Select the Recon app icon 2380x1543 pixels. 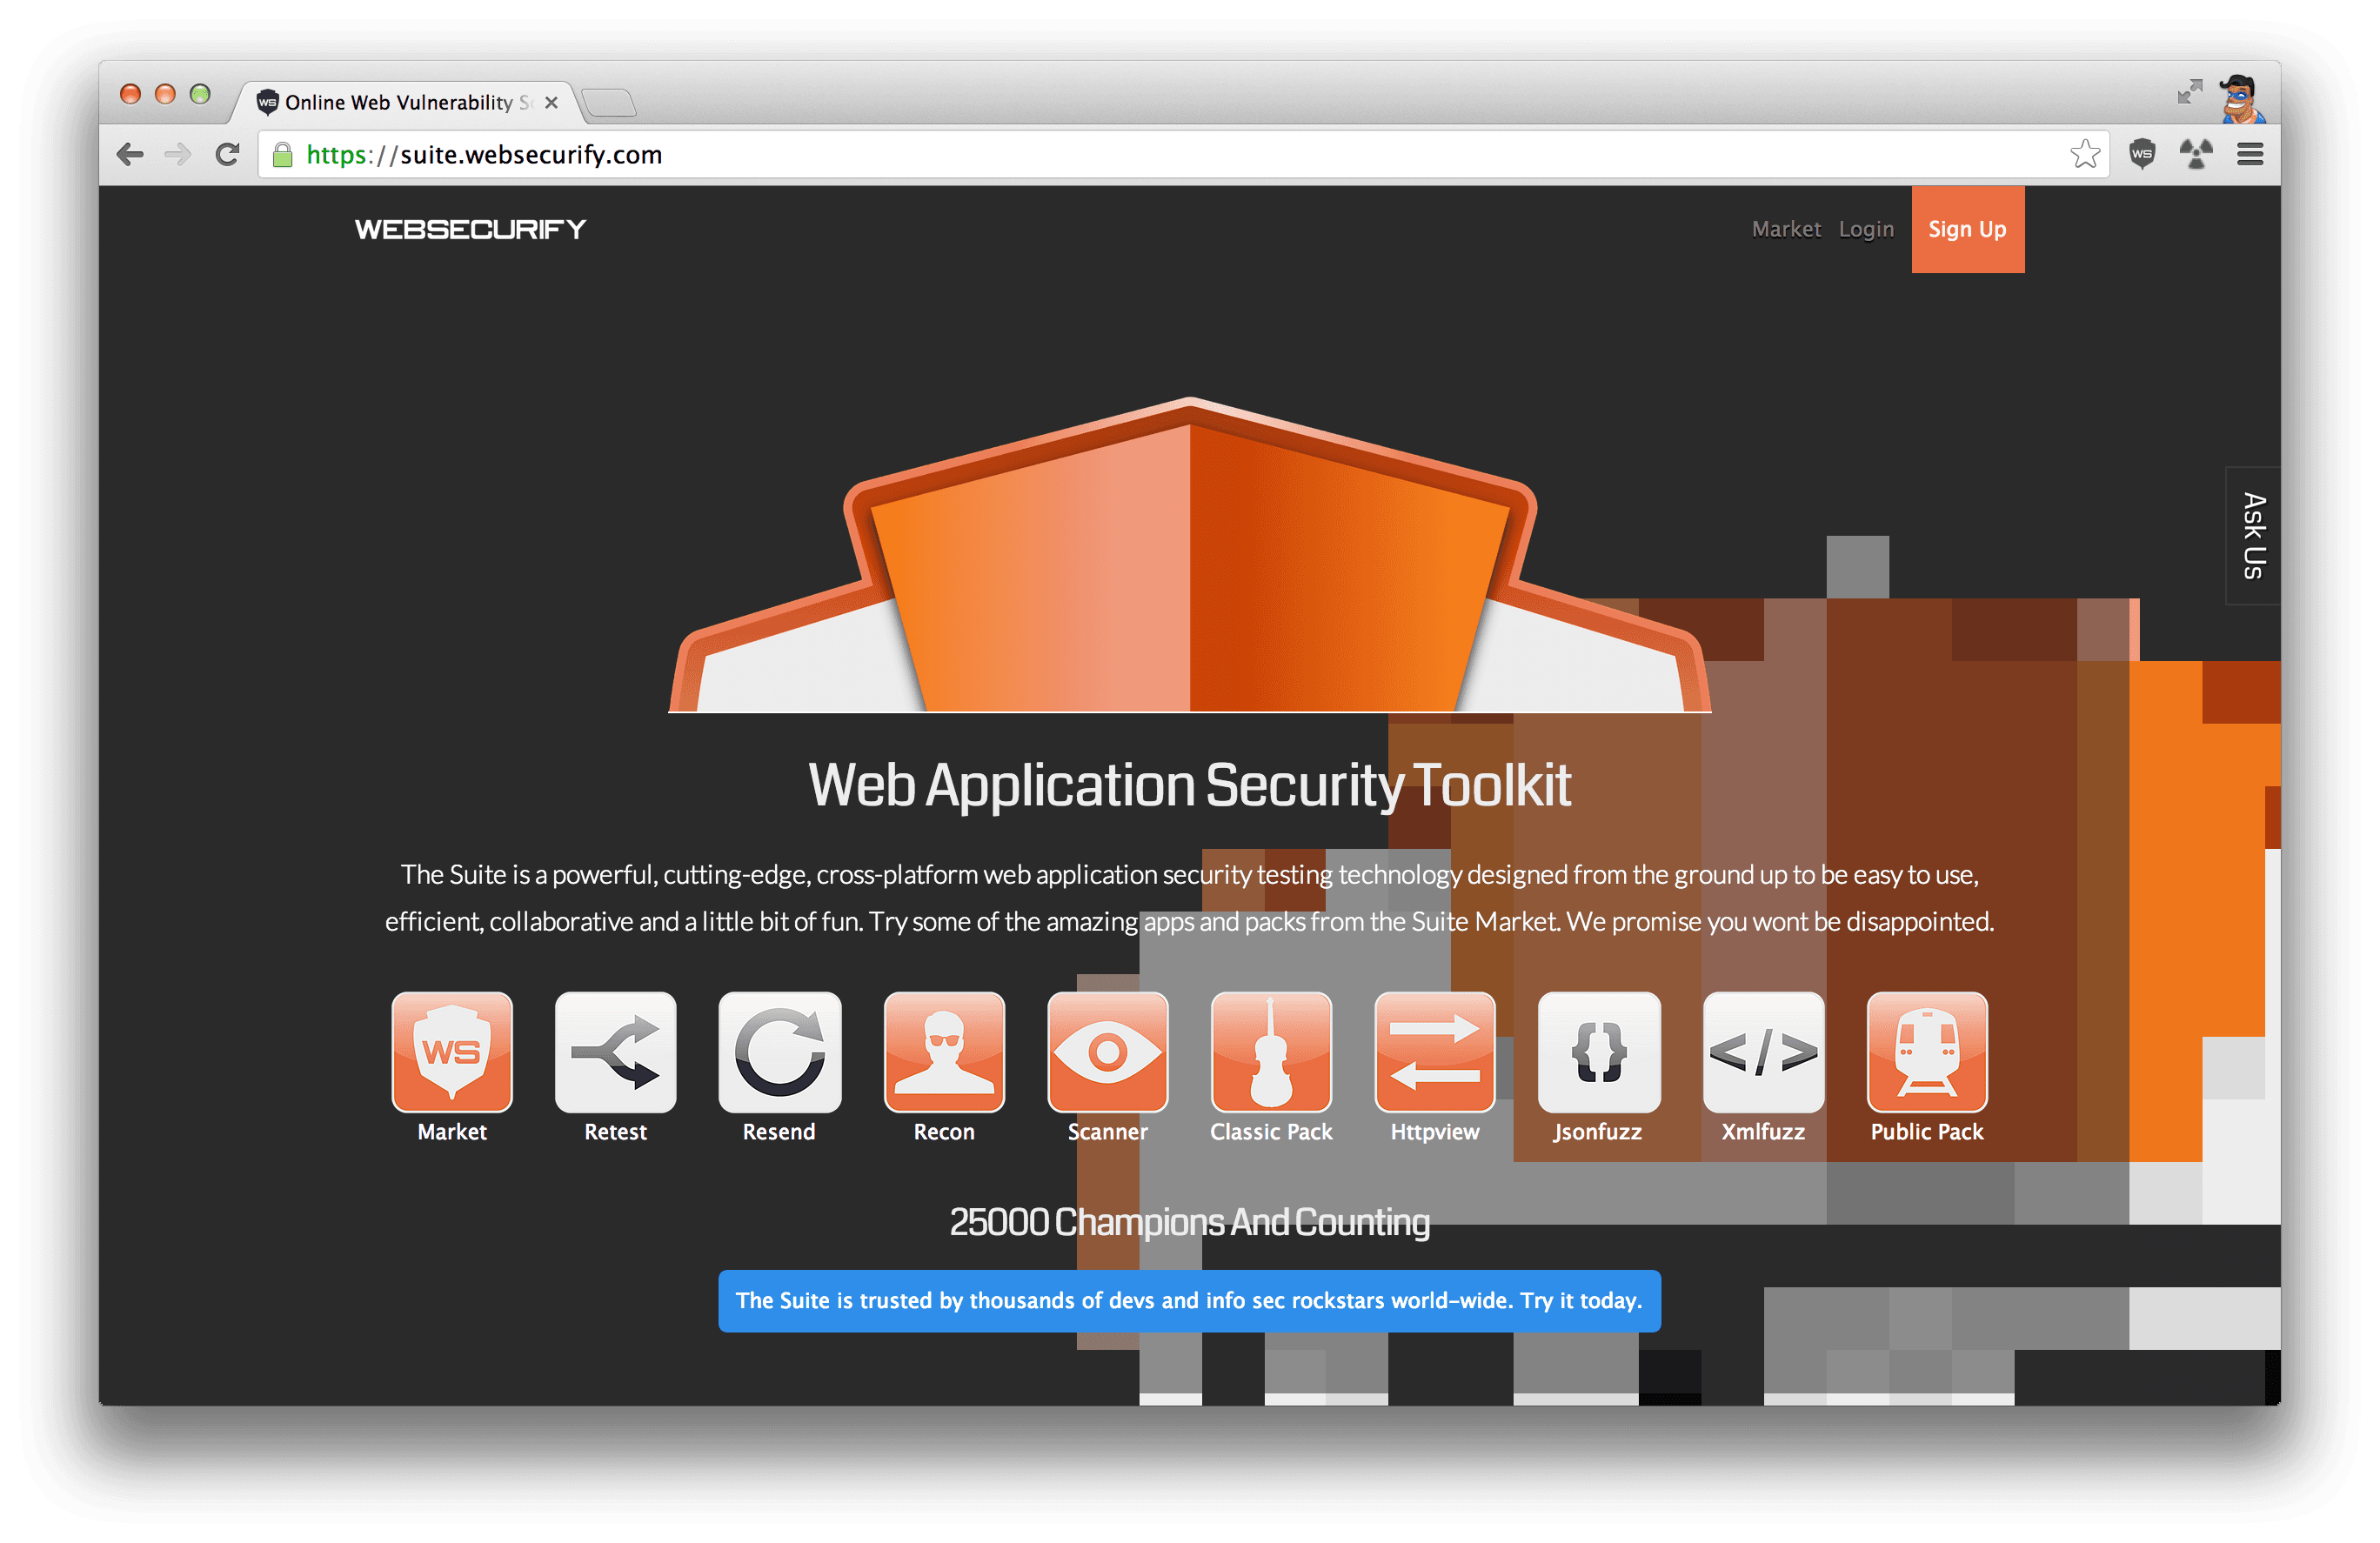(944, 1051)
